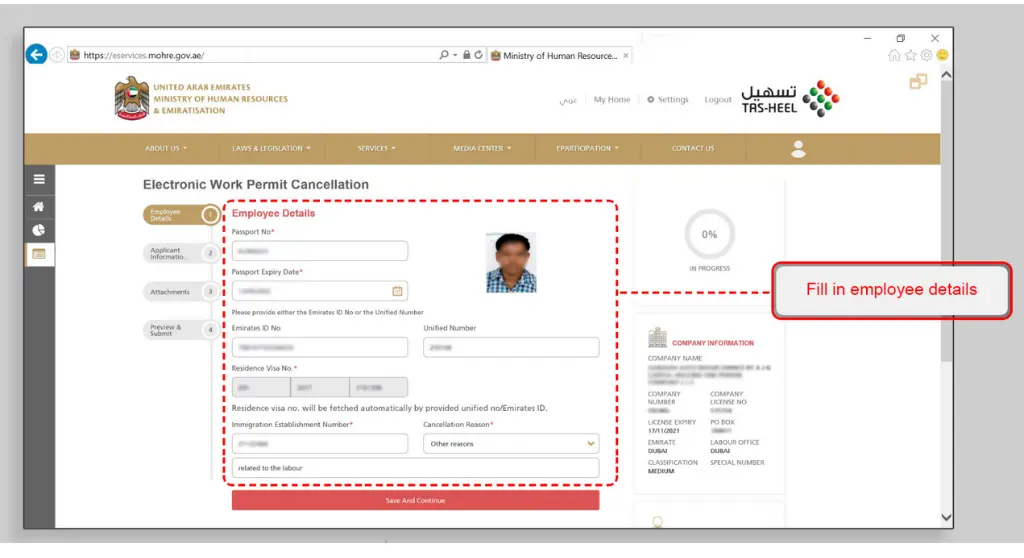Click Settings gear link in header
The height and width of the screenshot is (558, 1024).
coord(667,99)
